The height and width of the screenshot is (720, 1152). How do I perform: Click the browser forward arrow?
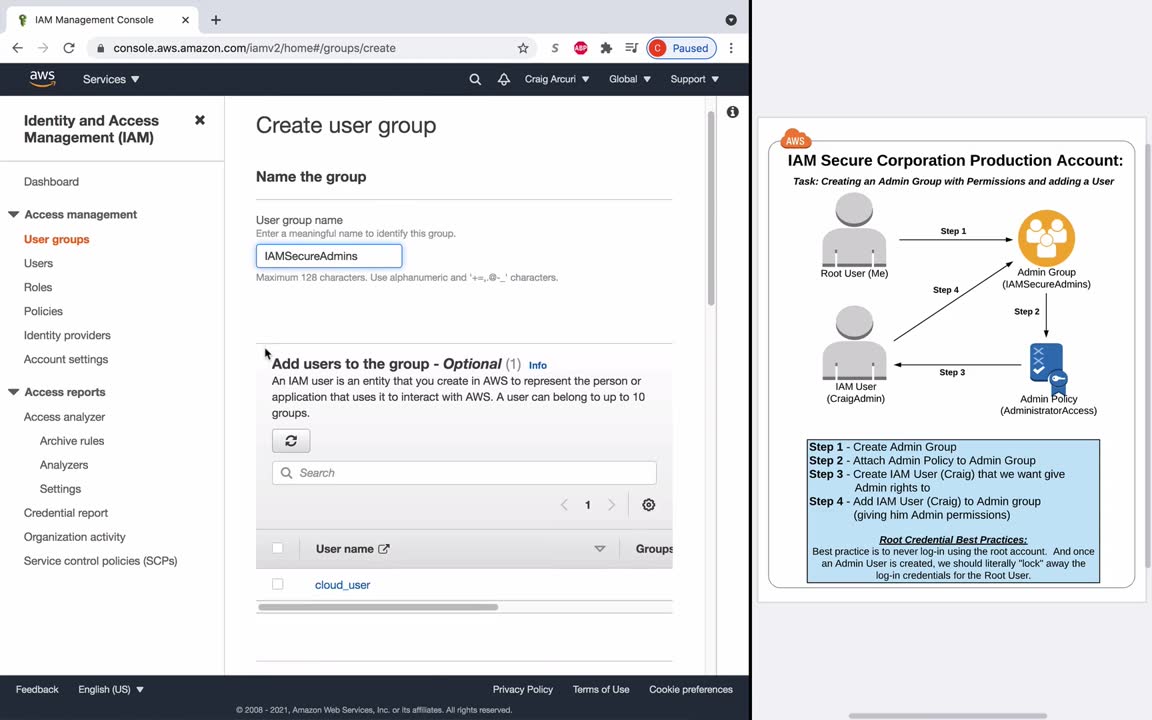43,48
